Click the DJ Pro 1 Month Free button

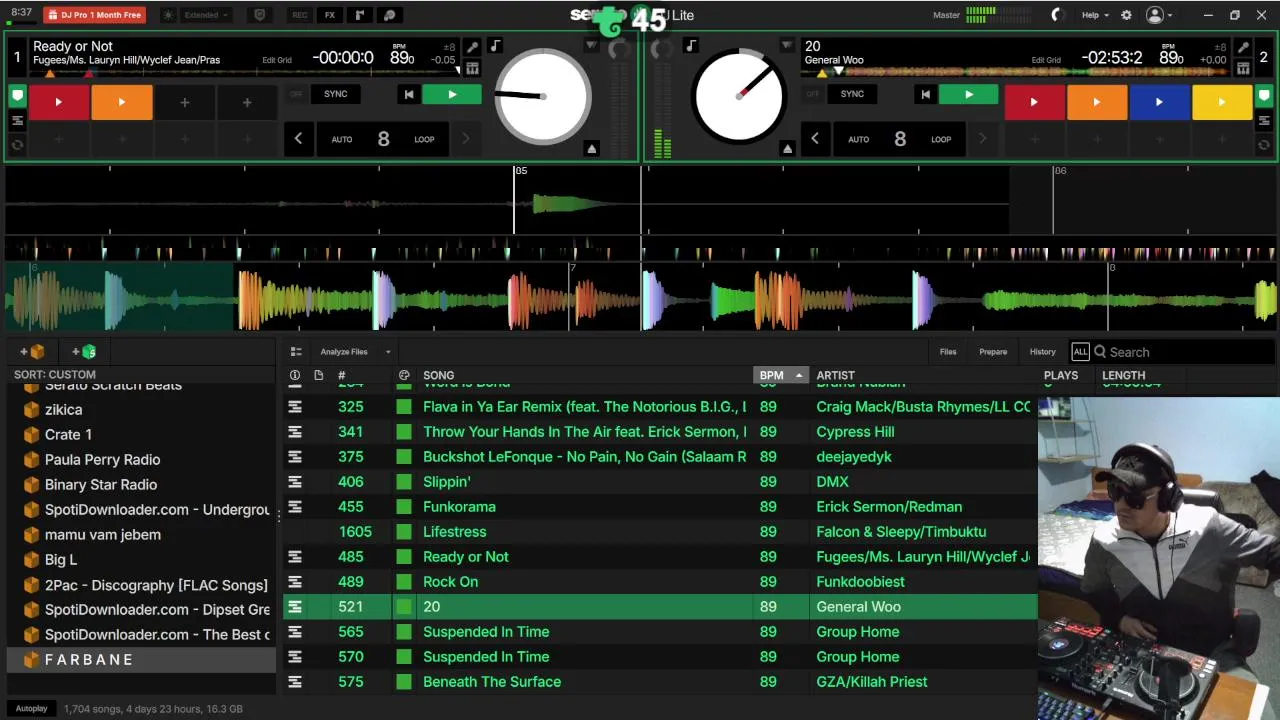95,15
